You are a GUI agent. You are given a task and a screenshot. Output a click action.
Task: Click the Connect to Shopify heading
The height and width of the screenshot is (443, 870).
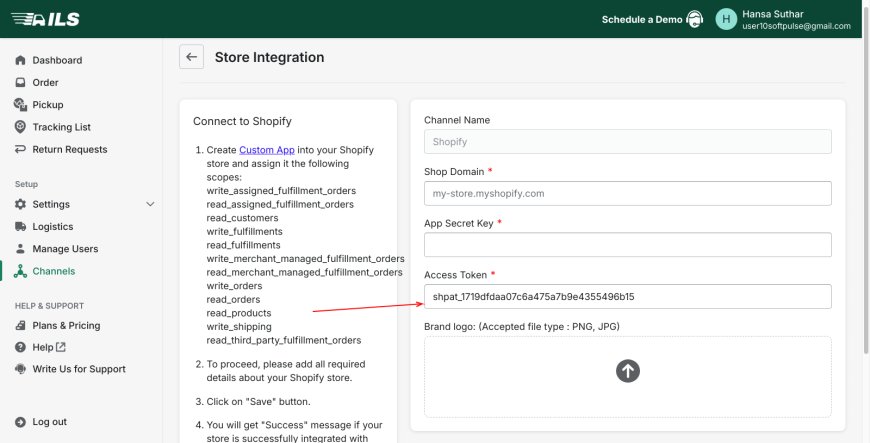pos(242,121)
